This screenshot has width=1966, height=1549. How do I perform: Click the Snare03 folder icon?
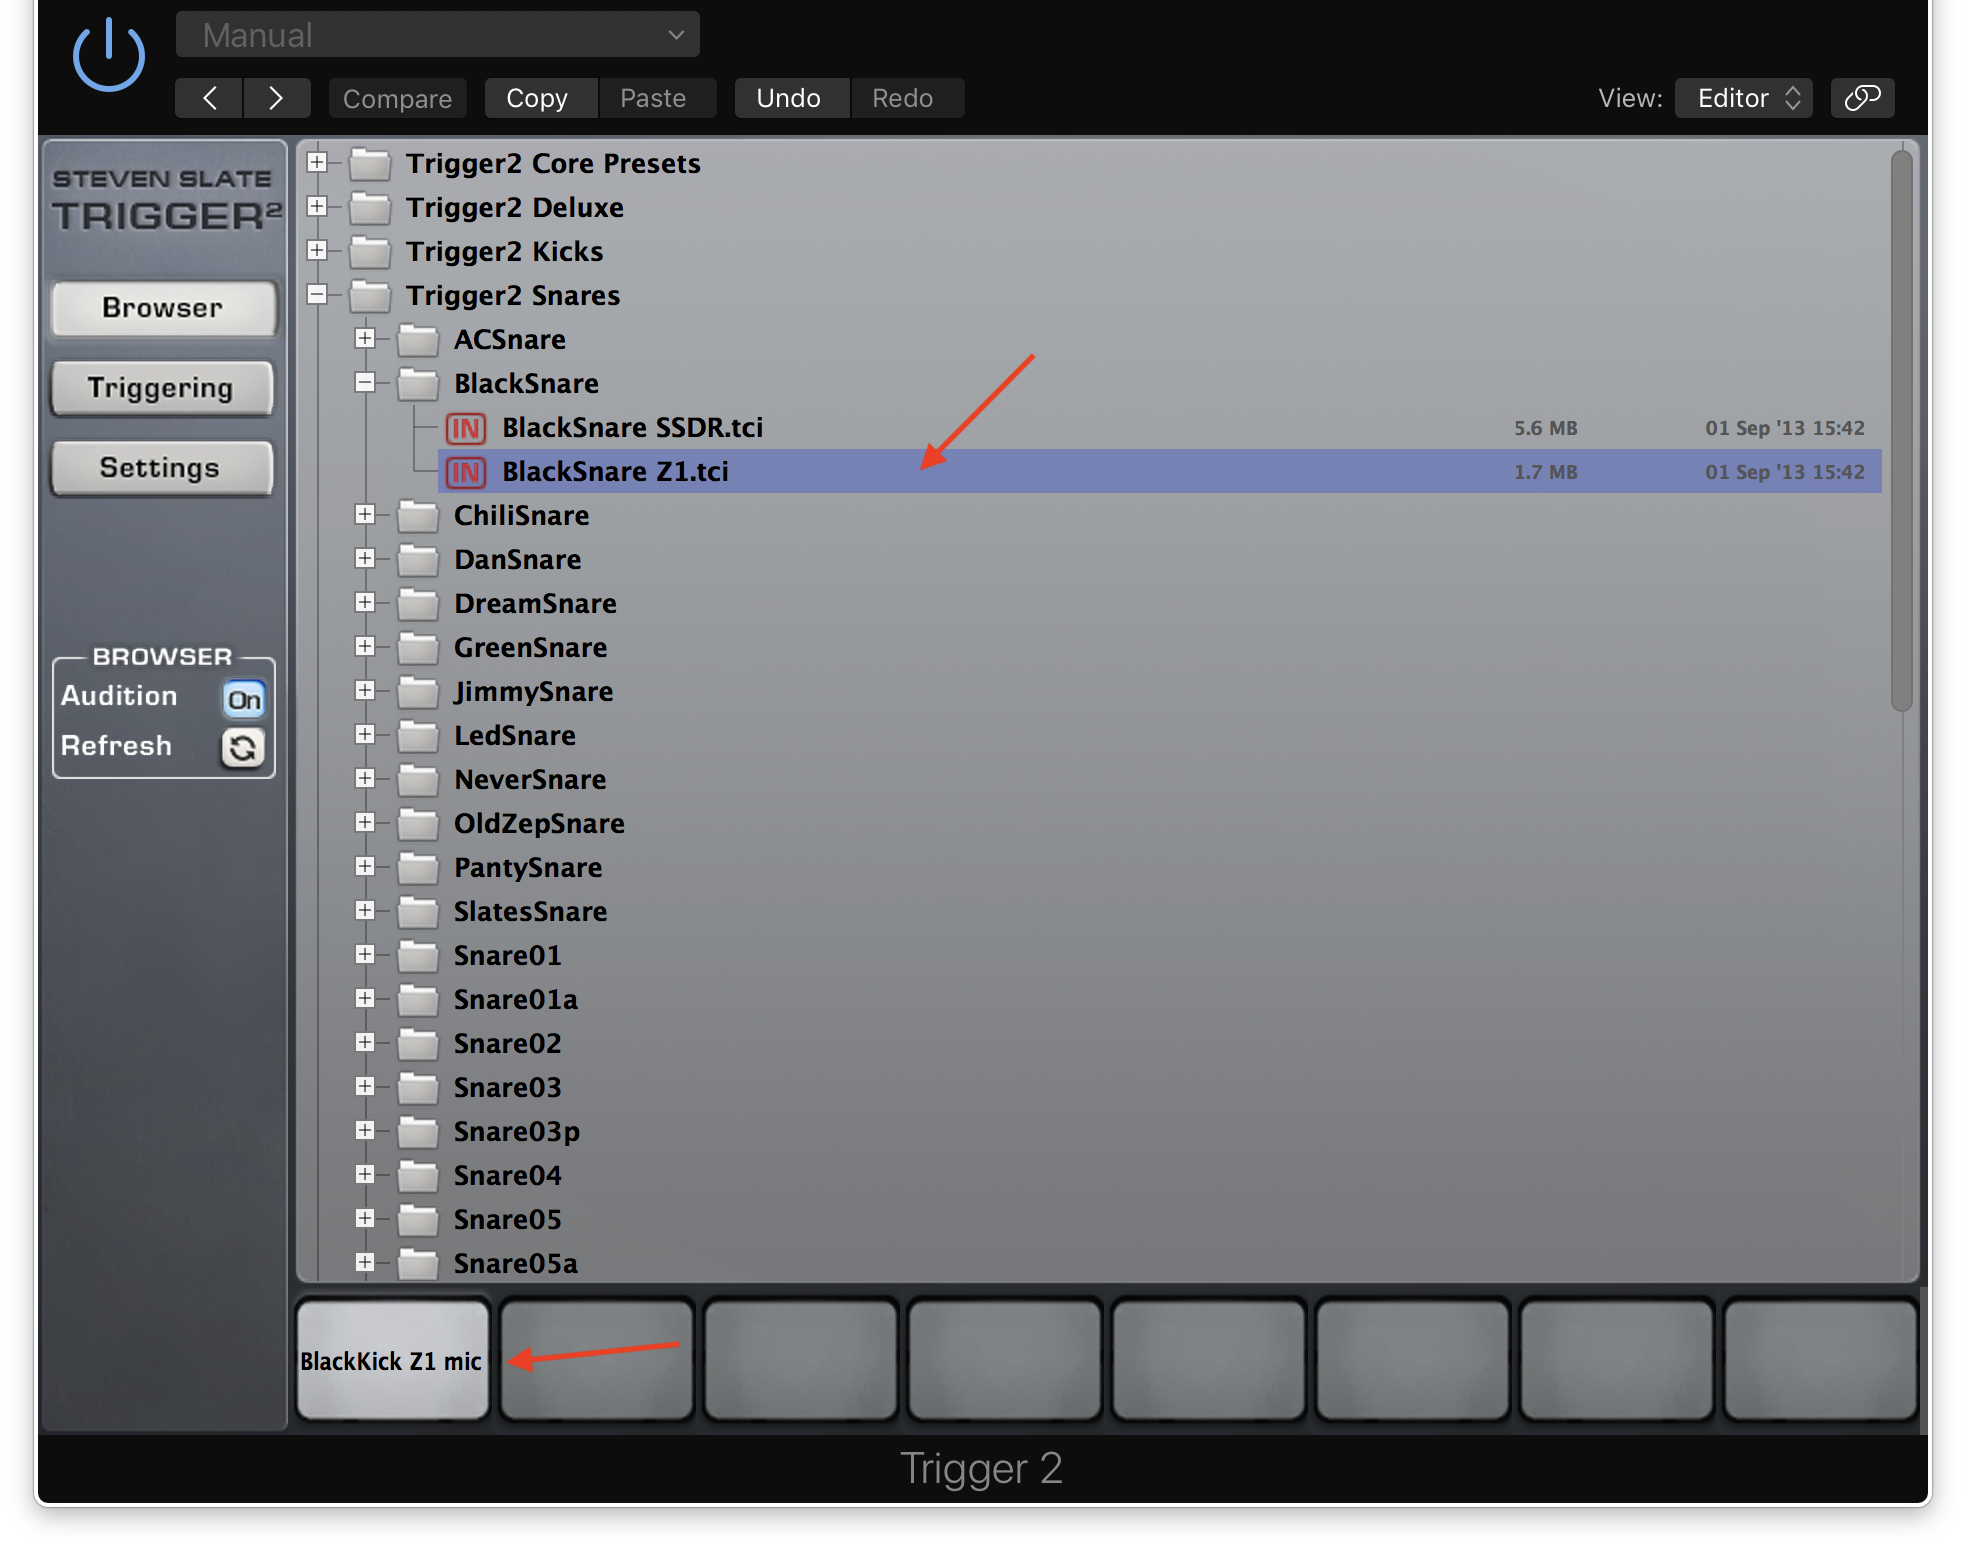point(418,1087)
